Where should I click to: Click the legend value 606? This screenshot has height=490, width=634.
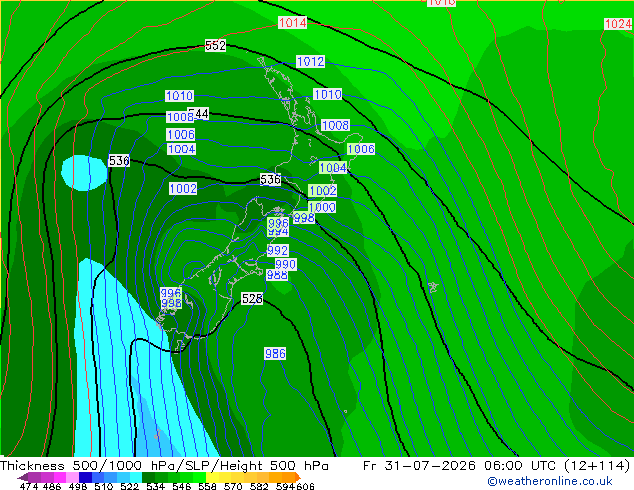click(305, 486)
